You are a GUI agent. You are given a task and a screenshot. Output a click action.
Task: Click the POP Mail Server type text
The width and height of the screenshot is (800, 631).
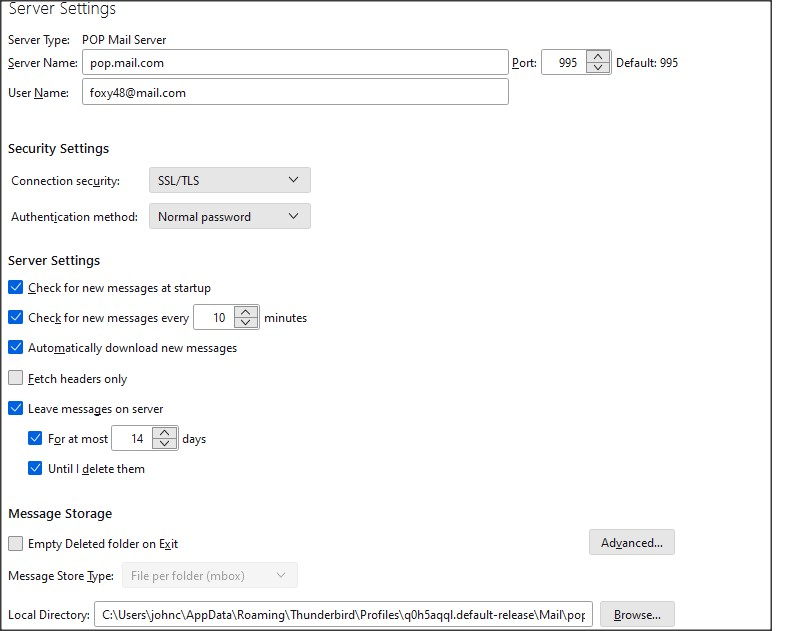124,40
